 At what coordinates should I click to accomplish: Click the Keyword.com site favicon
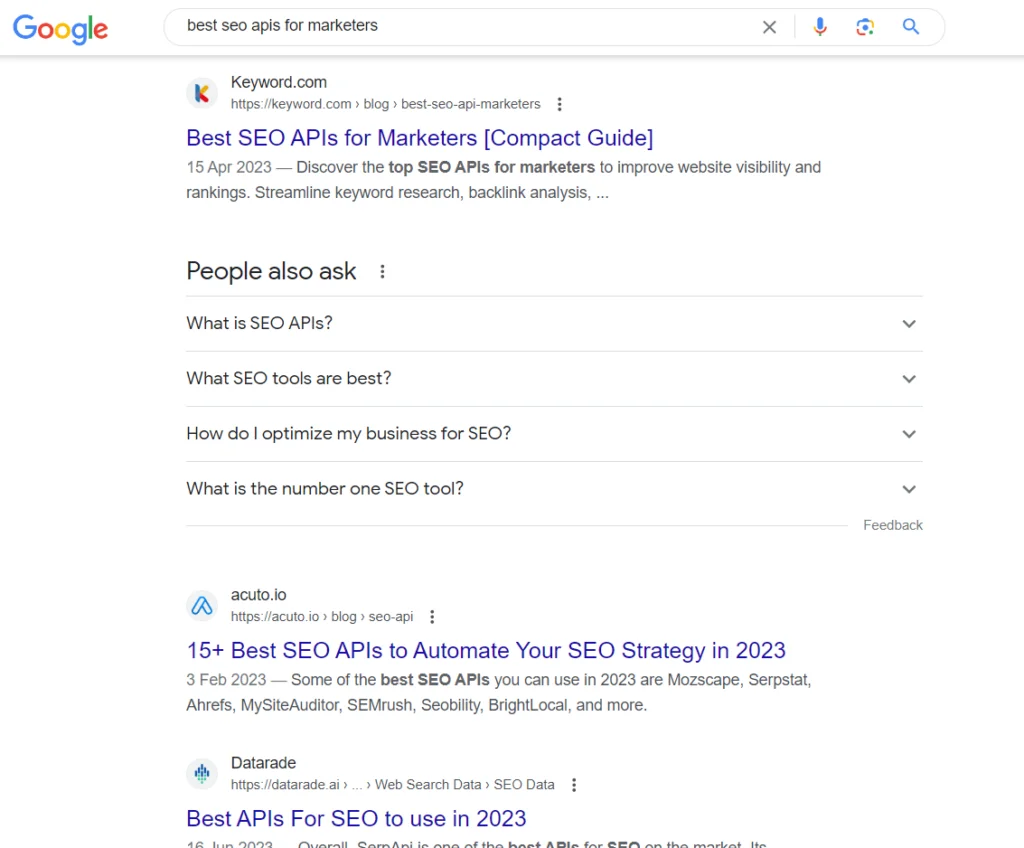[202, 92]
